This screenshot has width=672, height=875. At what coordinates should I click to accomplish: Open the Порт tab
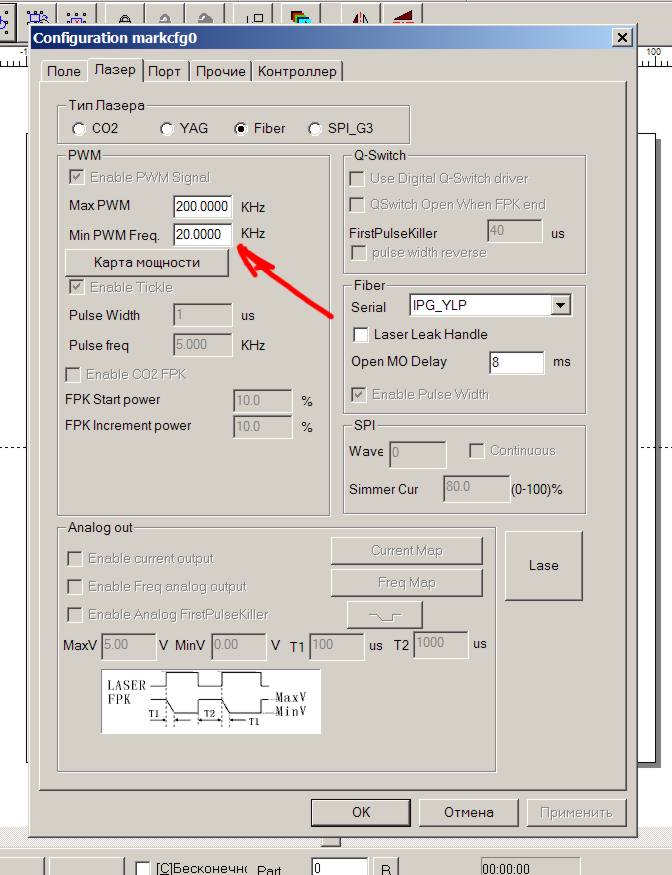click(164, 71)
